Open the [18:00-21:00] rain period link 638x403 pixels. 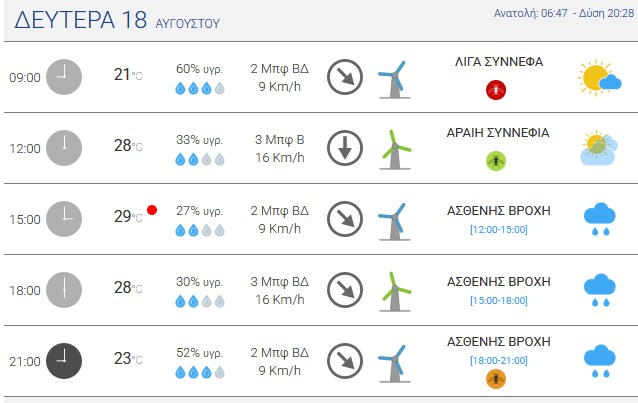click(x=499, y=360)
